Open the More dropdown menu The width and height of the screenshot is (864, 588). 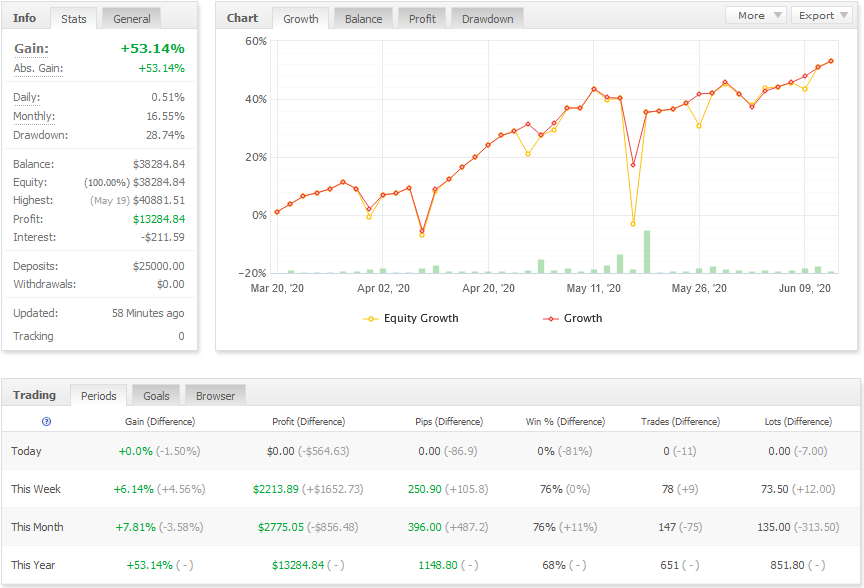pos(758,15)
